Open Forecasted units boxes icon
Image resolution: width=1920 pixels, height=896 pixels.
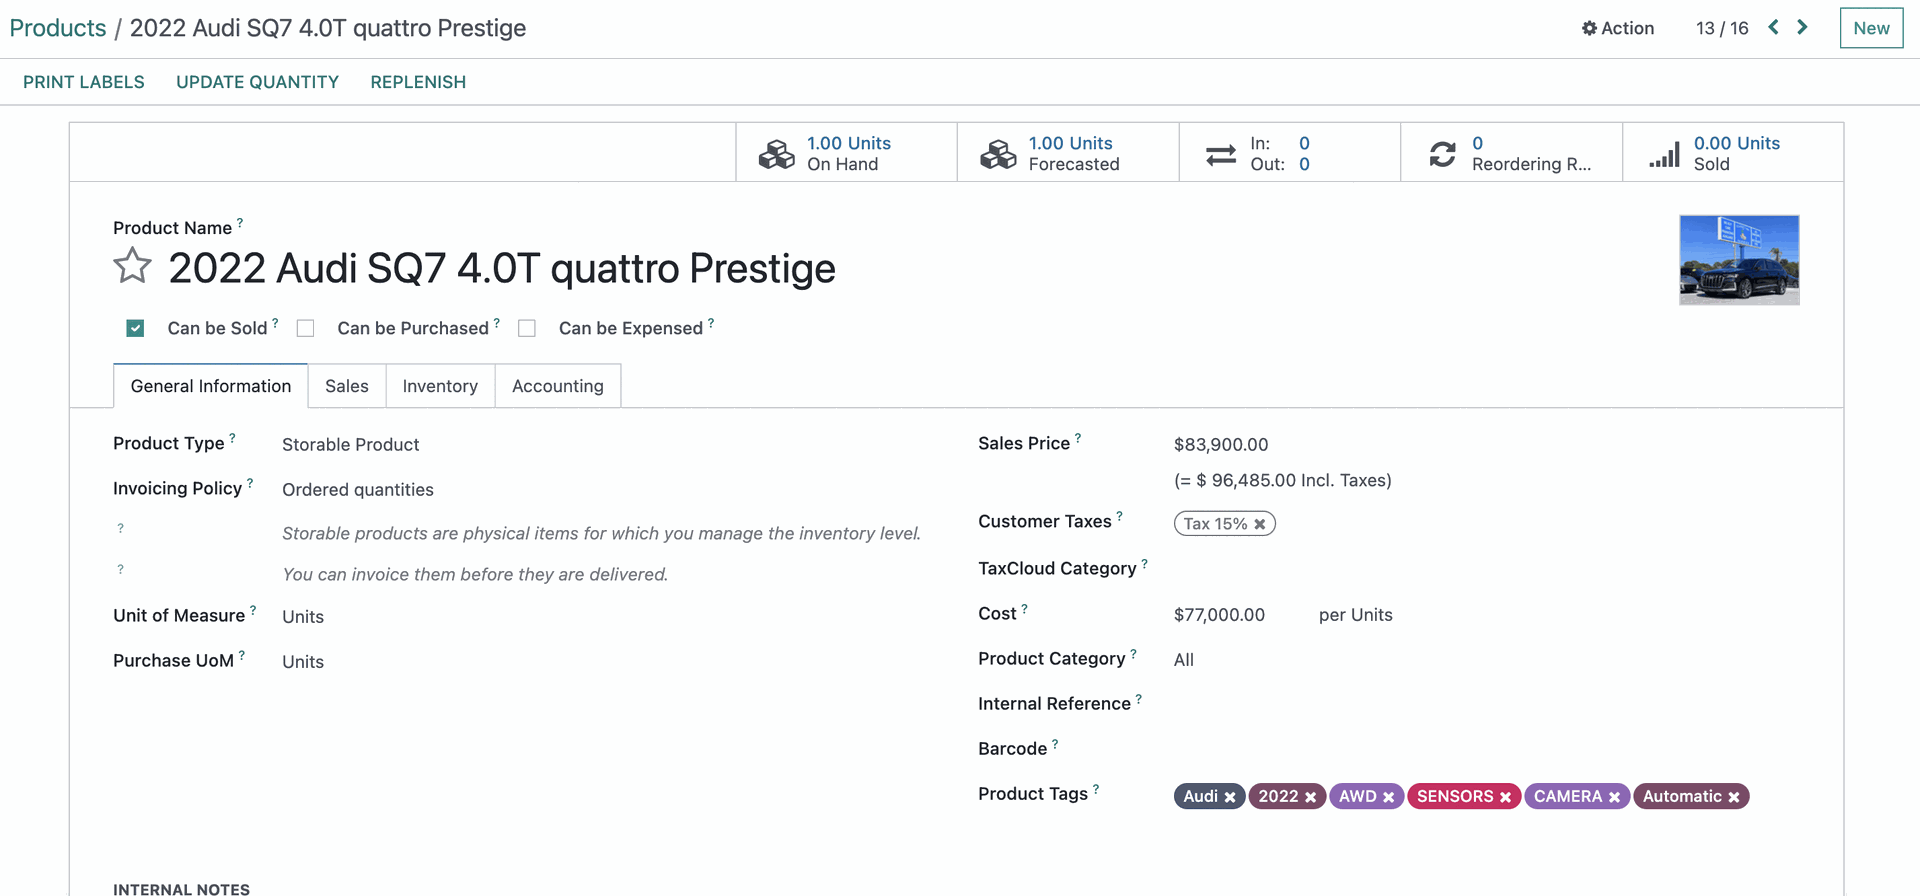pos(998,154)
